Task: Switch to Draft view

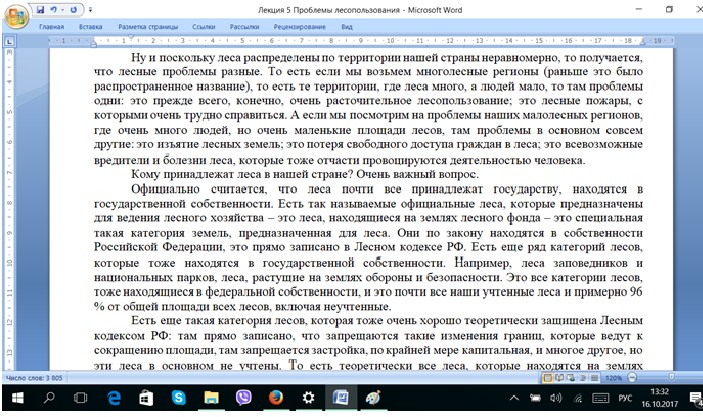Action: (x=594, y=378)
